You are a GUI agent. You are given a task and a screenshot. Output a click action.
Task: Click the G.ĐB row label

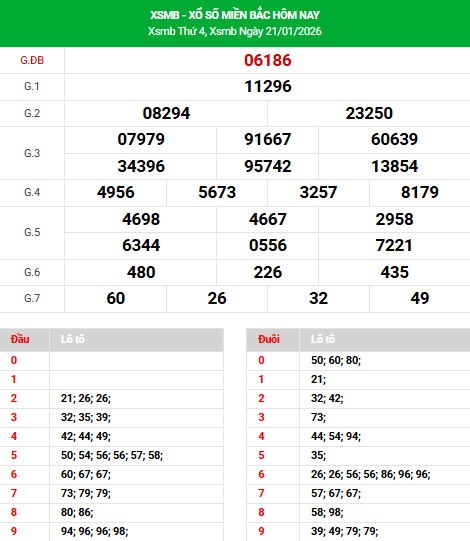pos(32,60)
